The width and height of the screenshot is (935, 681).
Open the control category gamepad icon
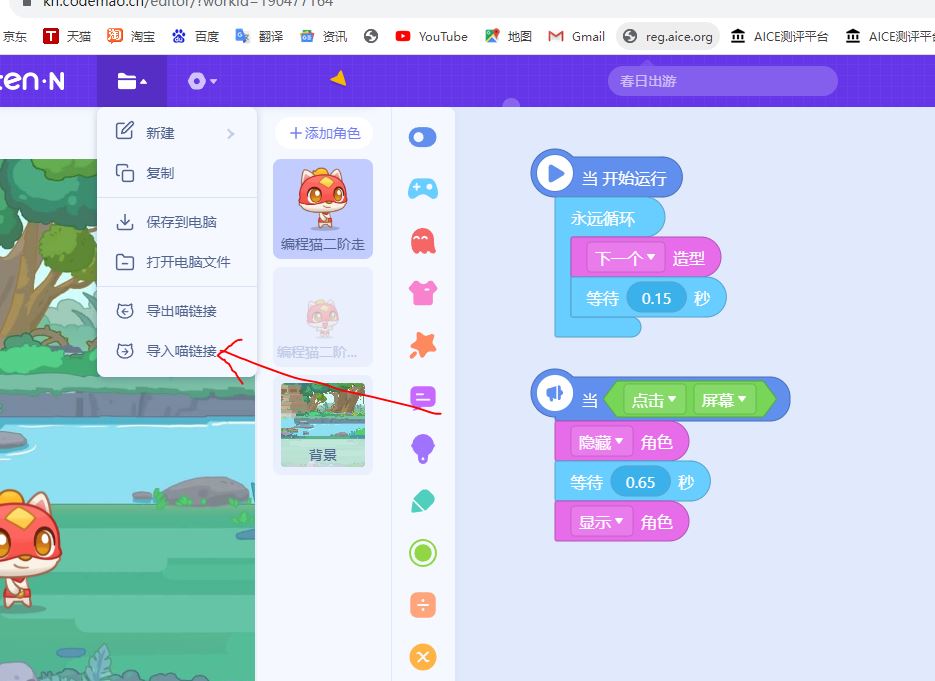(x=423, y=189)
